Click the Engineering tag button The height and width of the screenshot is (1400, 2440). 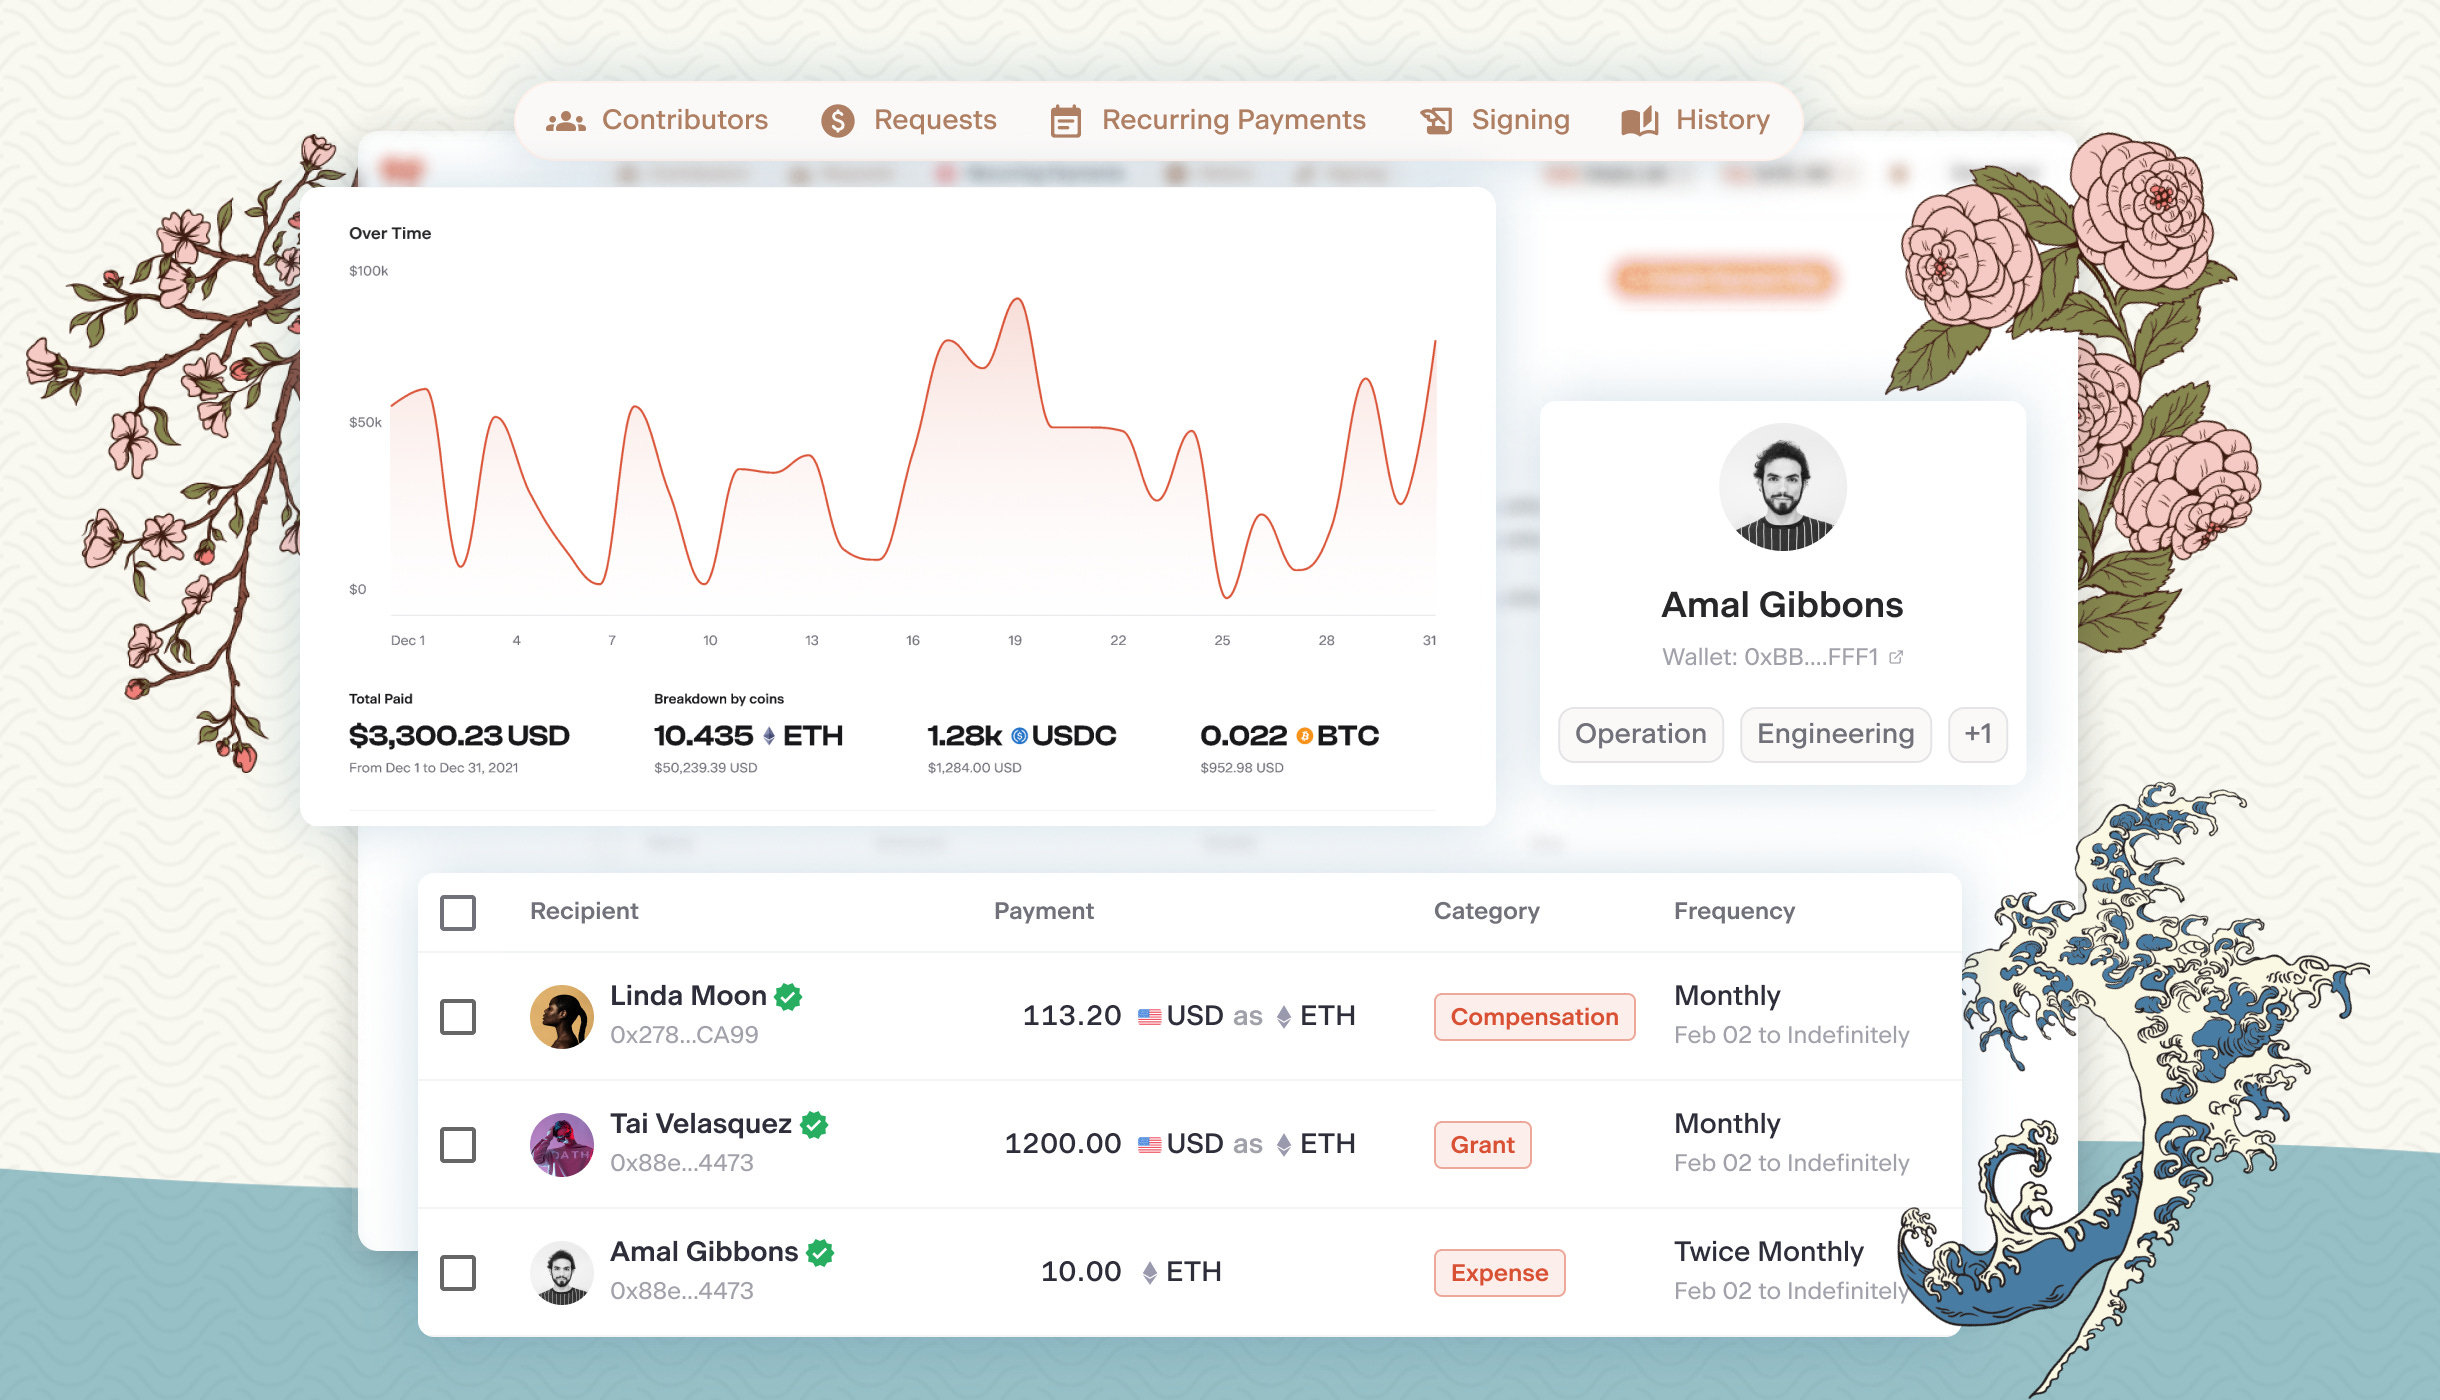[1835, 734]
